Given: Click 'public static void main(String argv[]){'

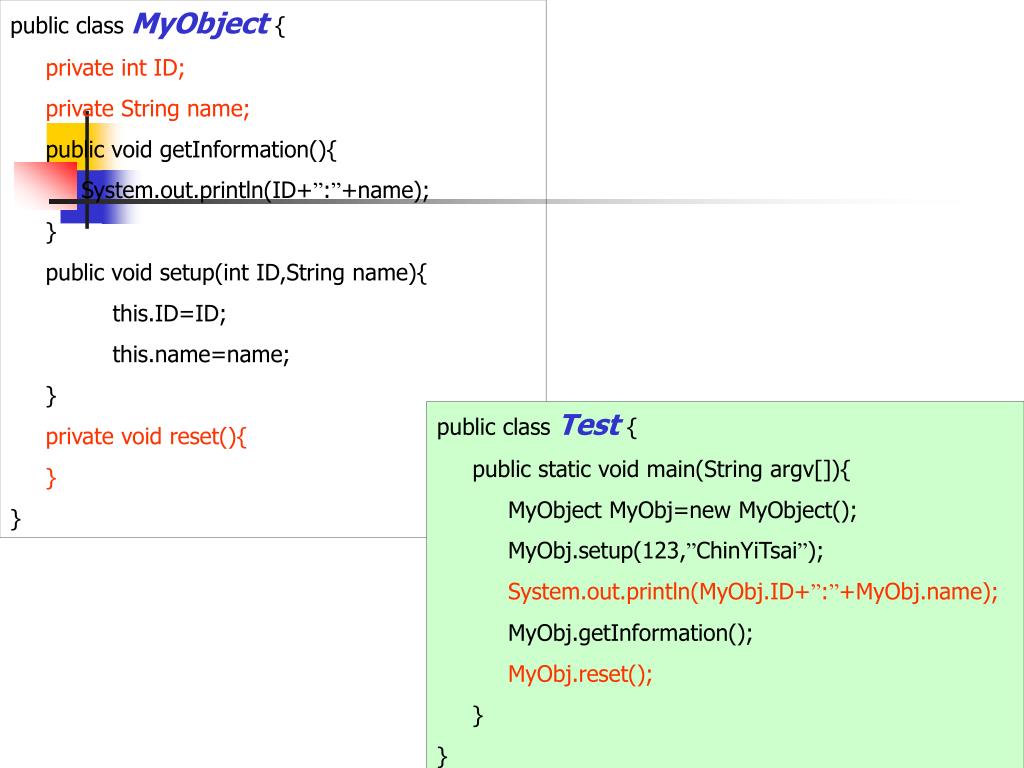Looking at the screenshot, I should tap(661, 470).
